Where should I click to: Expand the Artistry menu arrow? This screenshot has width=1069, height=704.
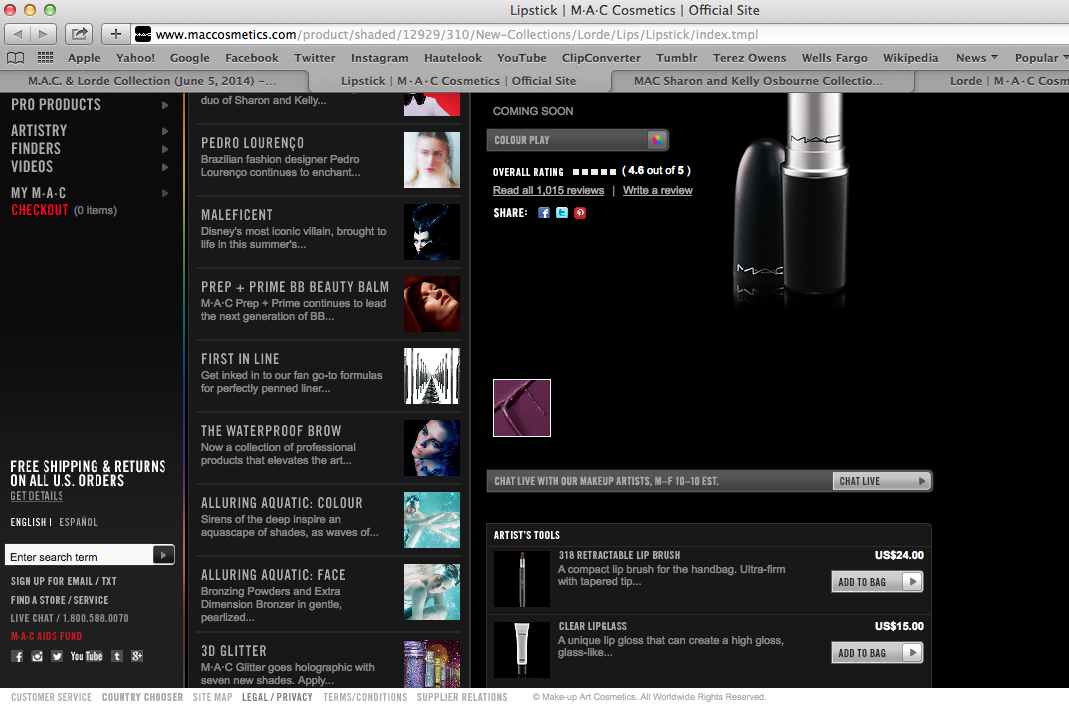[164, 131]
